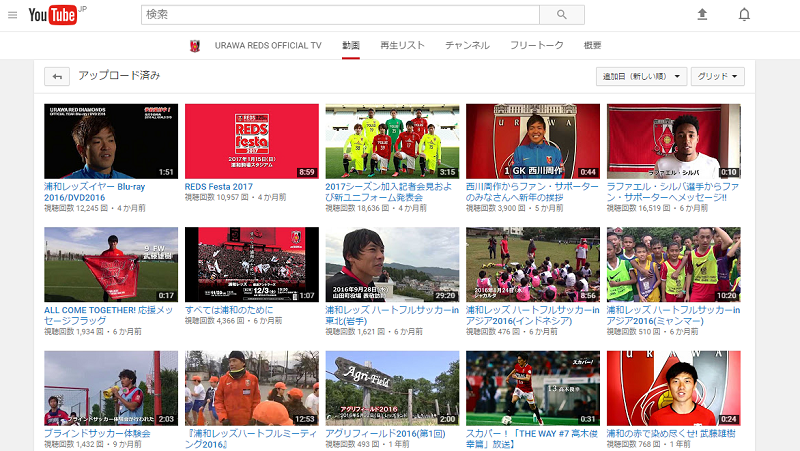
Task: Click the YouTube logo
Action: (x=53, y=15)
